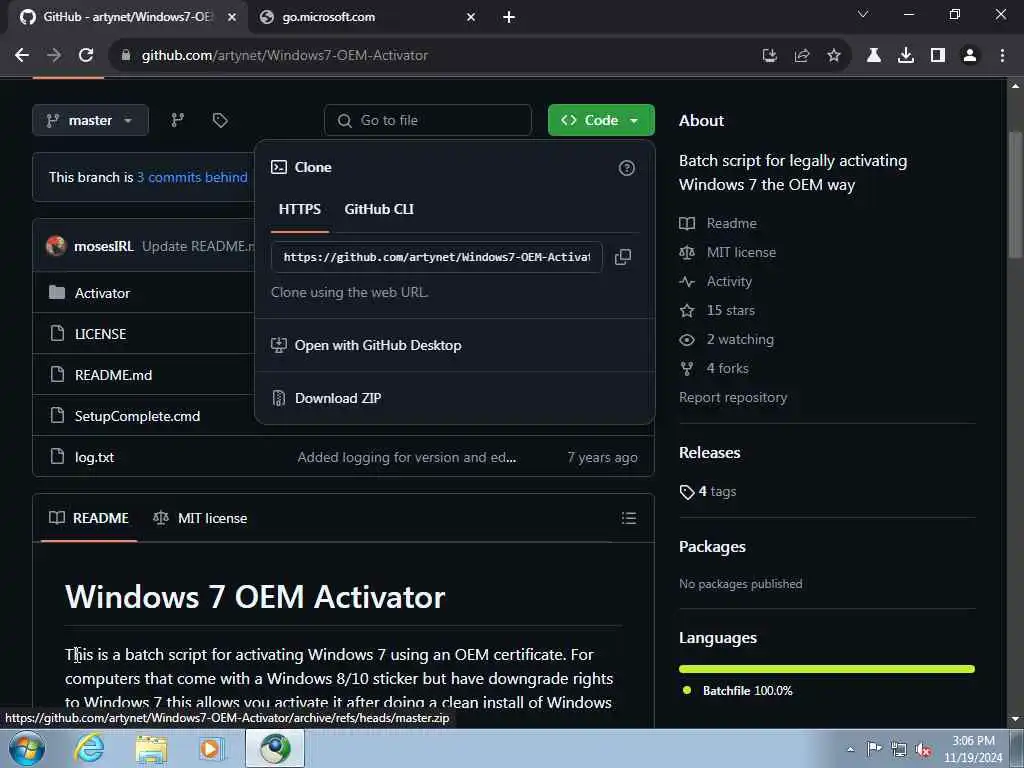This screenshot has height=768, width=1024.
Task: View branches via the branch icon
Action: coord(178,120)
